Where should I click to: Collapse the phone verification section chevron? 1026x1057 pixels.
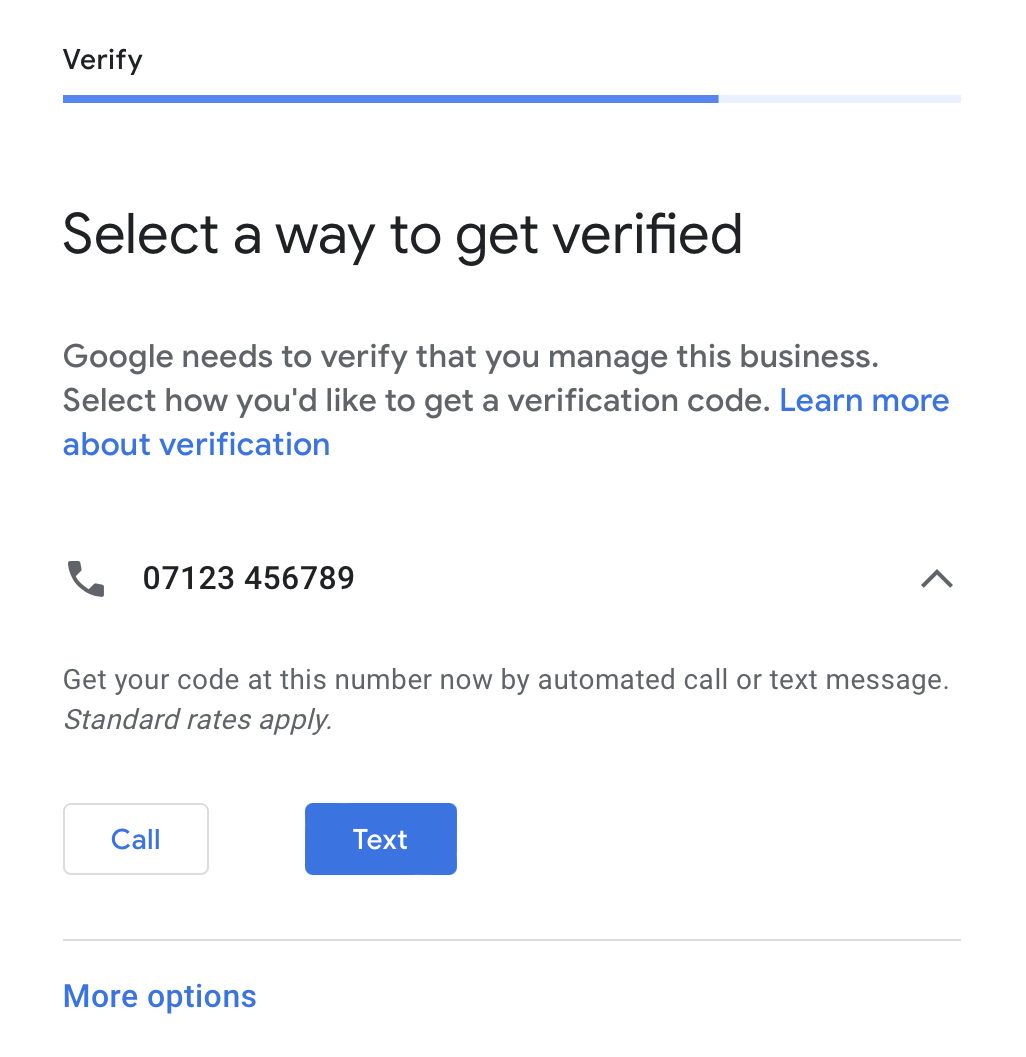pyautogui.click(x=936, y=578)
